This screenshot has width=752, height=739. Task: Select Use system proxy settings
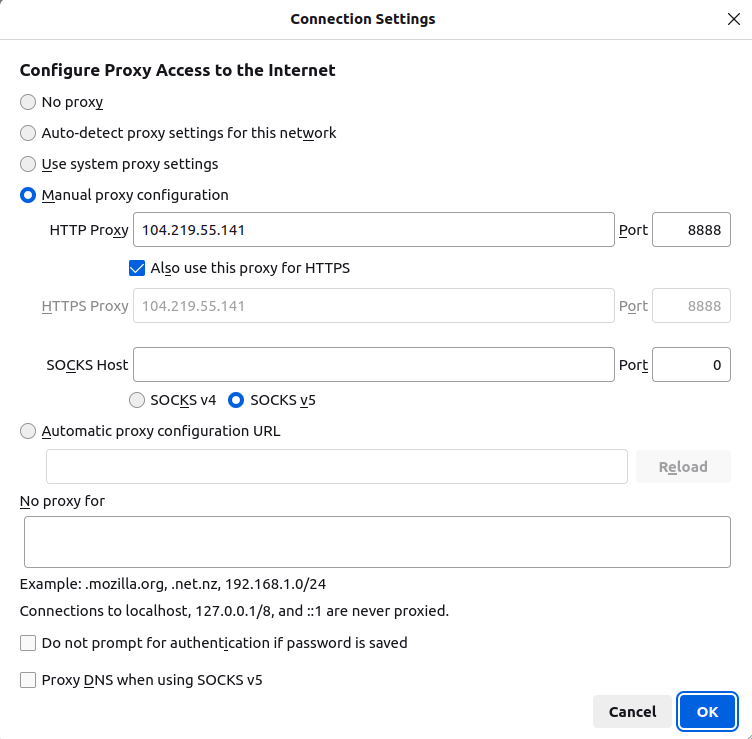28,164
